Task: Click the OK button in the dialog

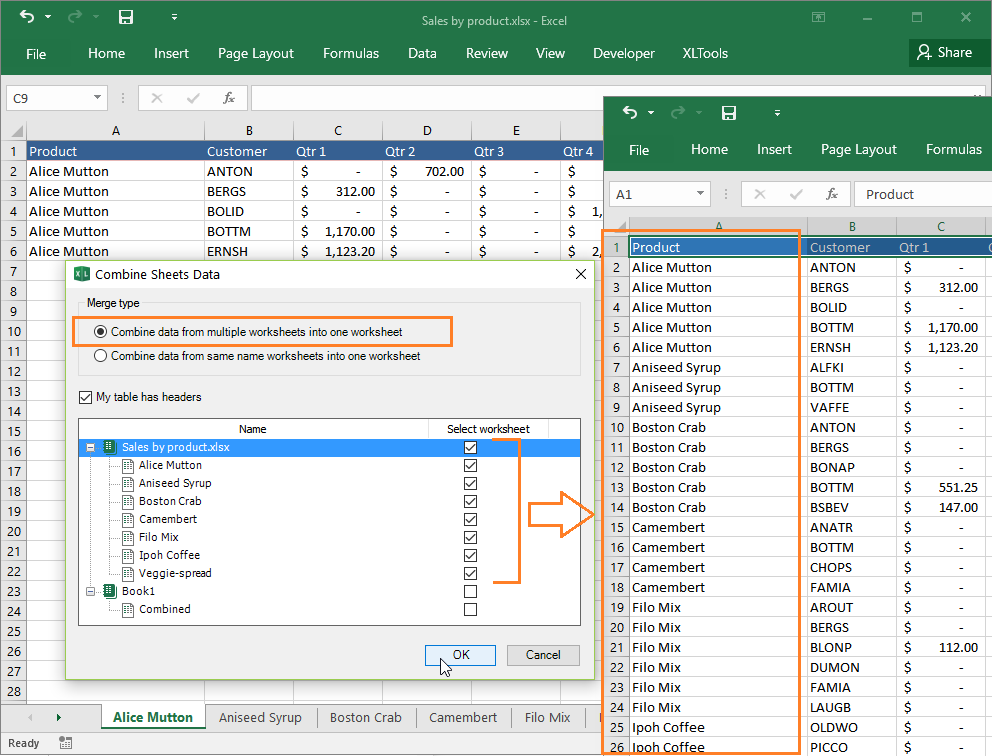Action: click(460, 655)
